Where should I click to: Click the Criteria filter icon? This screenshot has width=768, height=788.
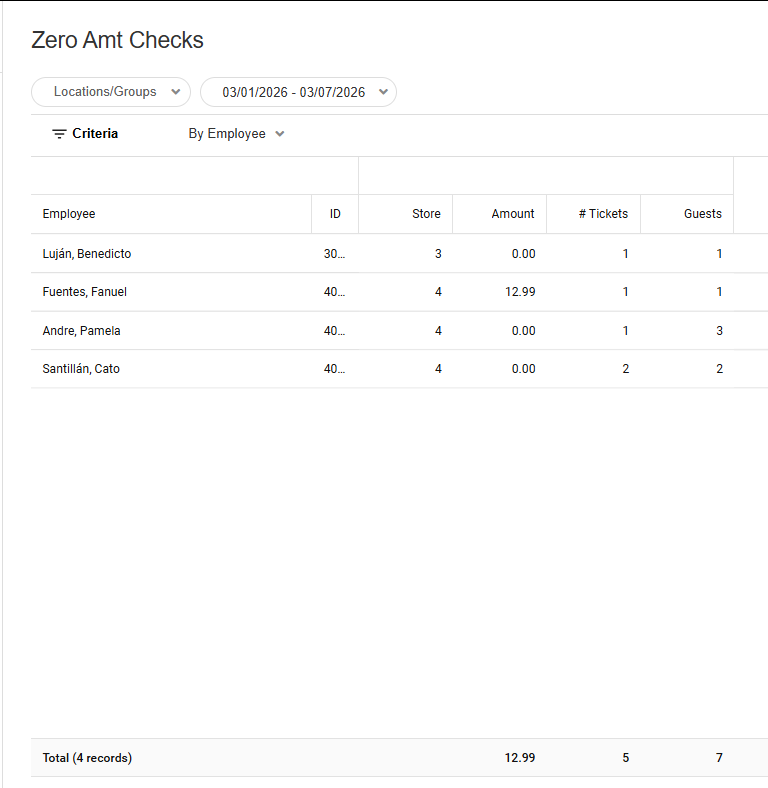[x=59, y=134]
